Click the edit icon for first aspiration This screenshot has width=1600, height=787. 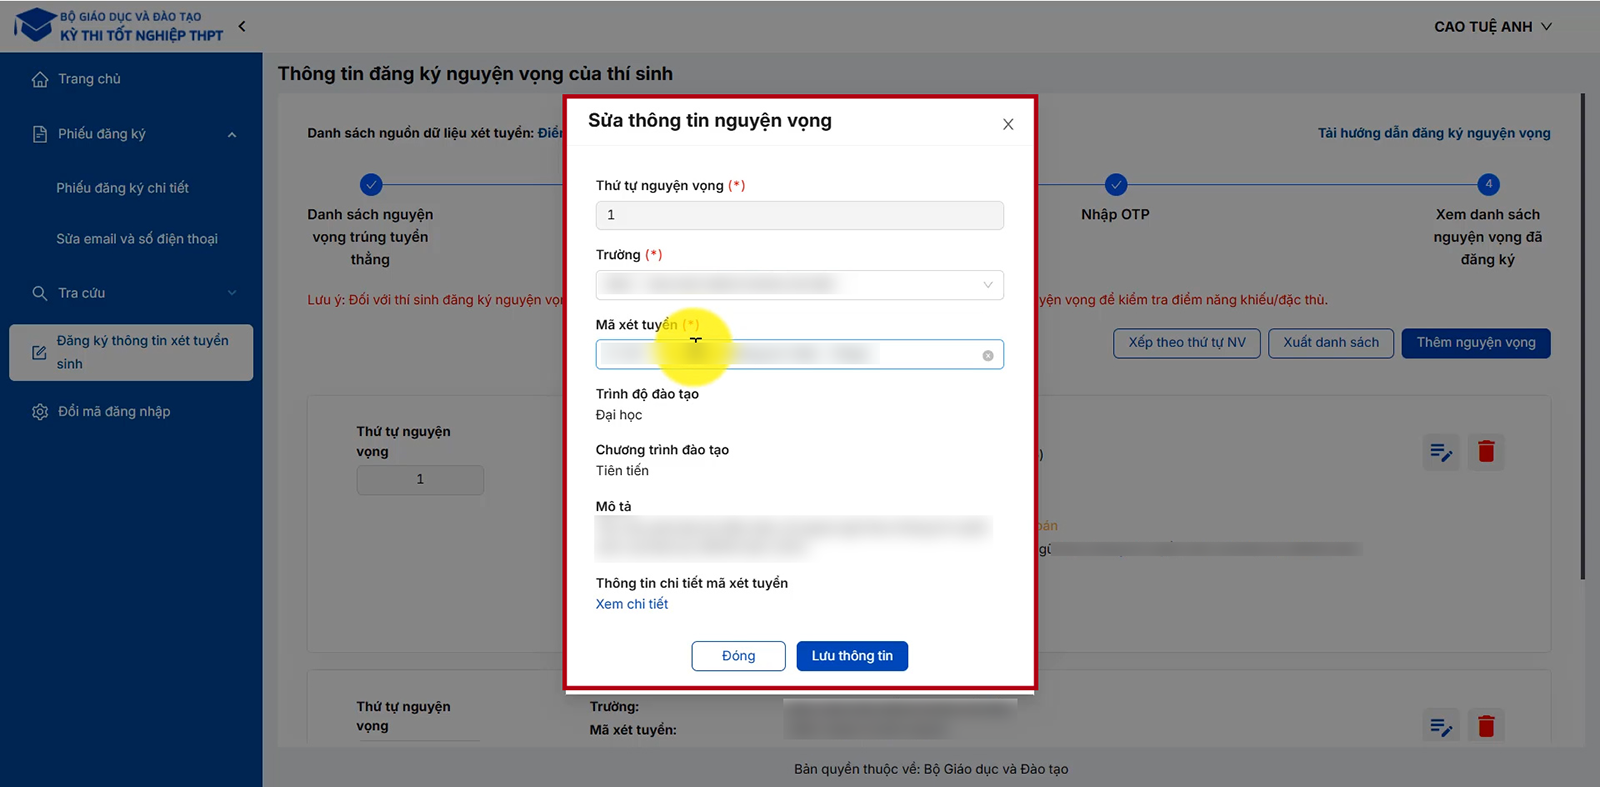[1440, 452]
